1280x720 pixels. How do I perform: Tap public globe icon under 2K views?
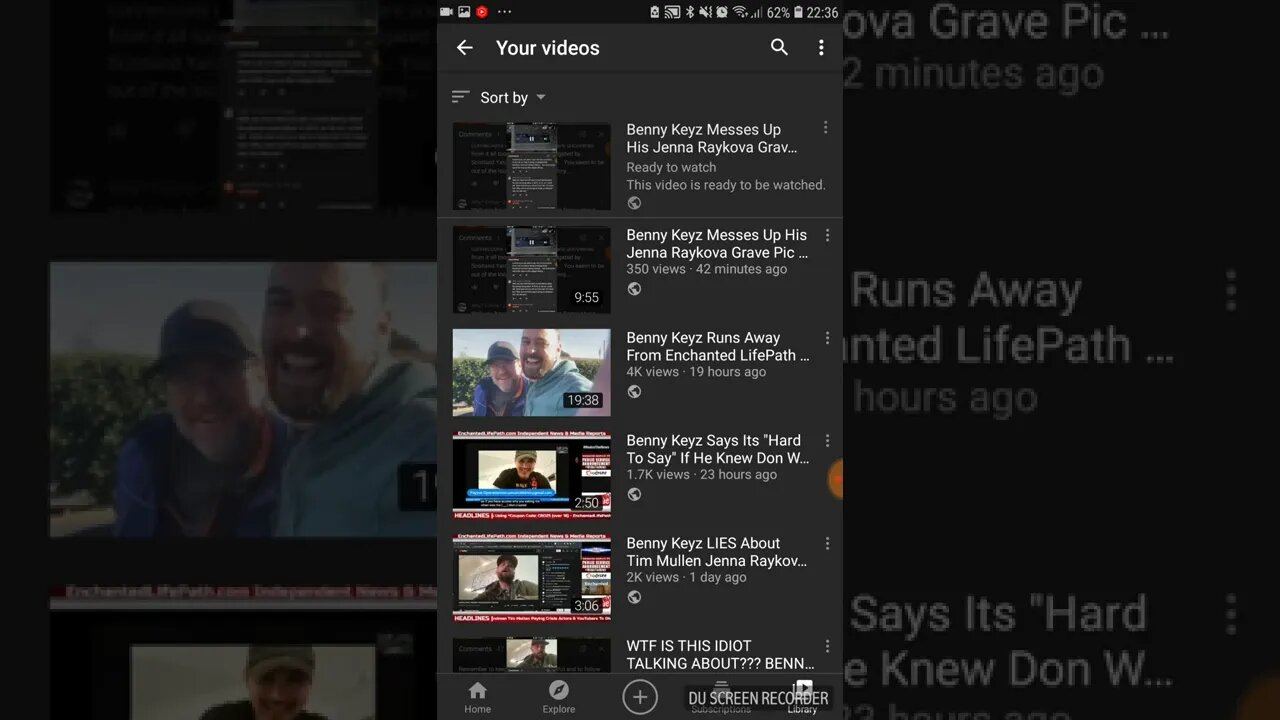tap(634, 598)
